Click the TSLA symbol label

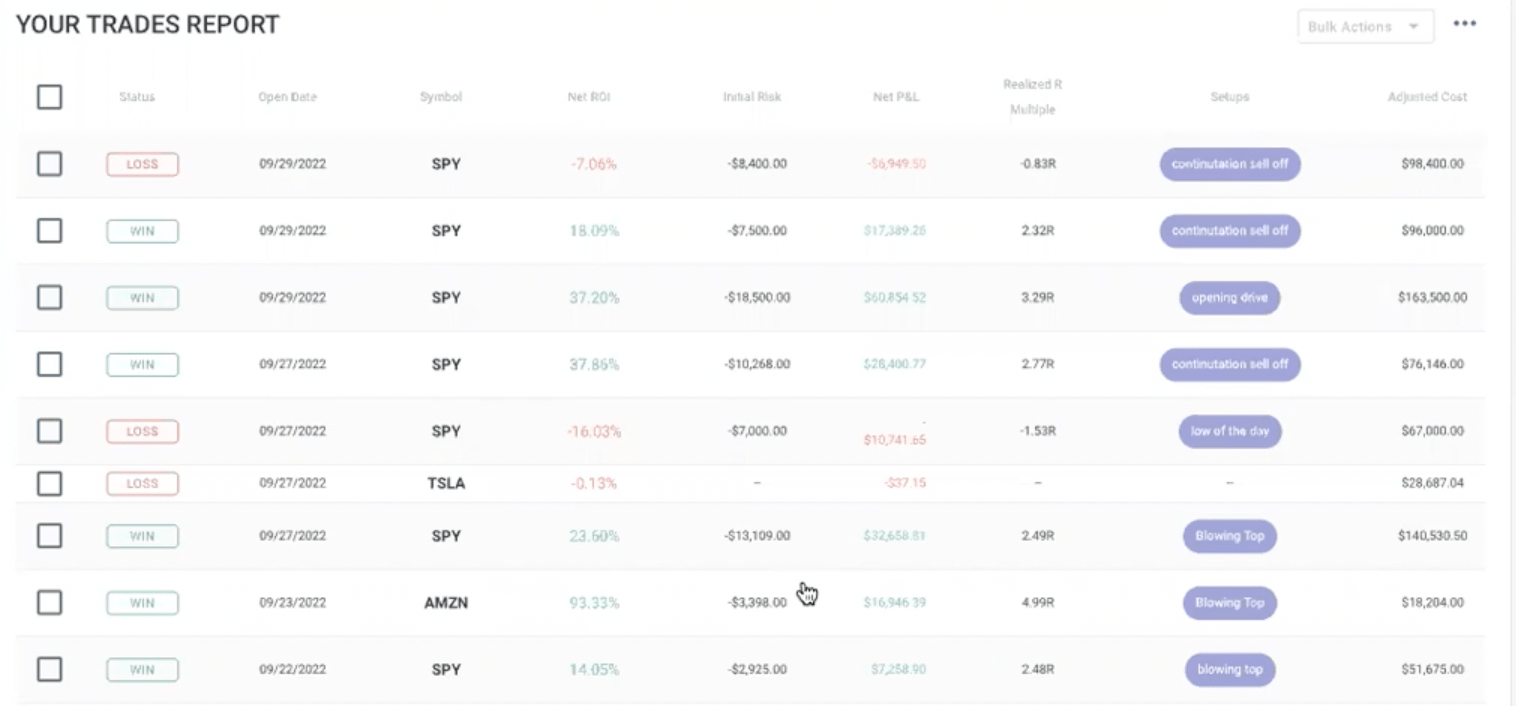click(x=445, y=483)
